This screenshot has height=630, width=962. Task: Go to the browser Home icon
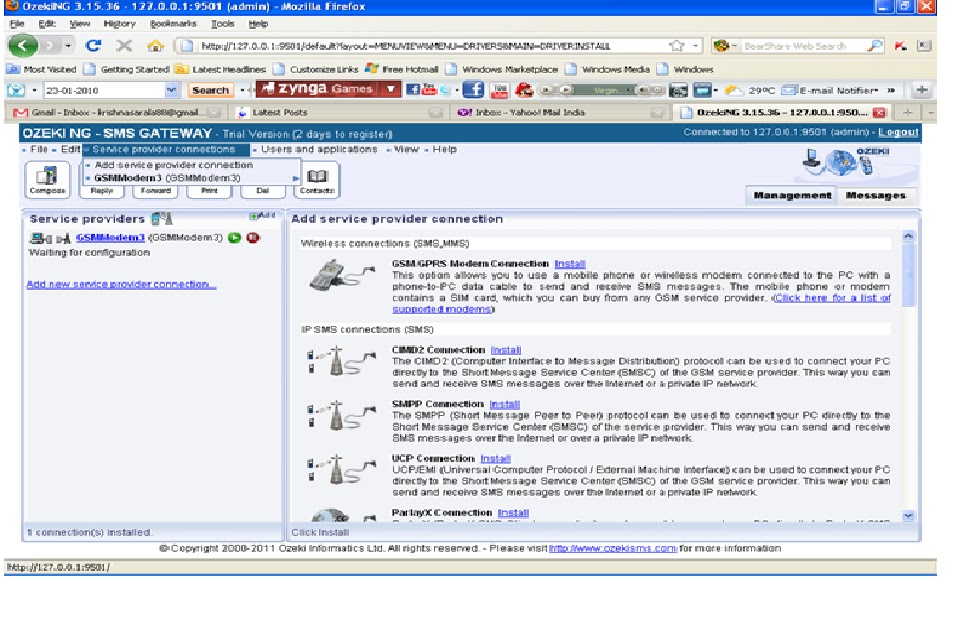tap(156, 45)
